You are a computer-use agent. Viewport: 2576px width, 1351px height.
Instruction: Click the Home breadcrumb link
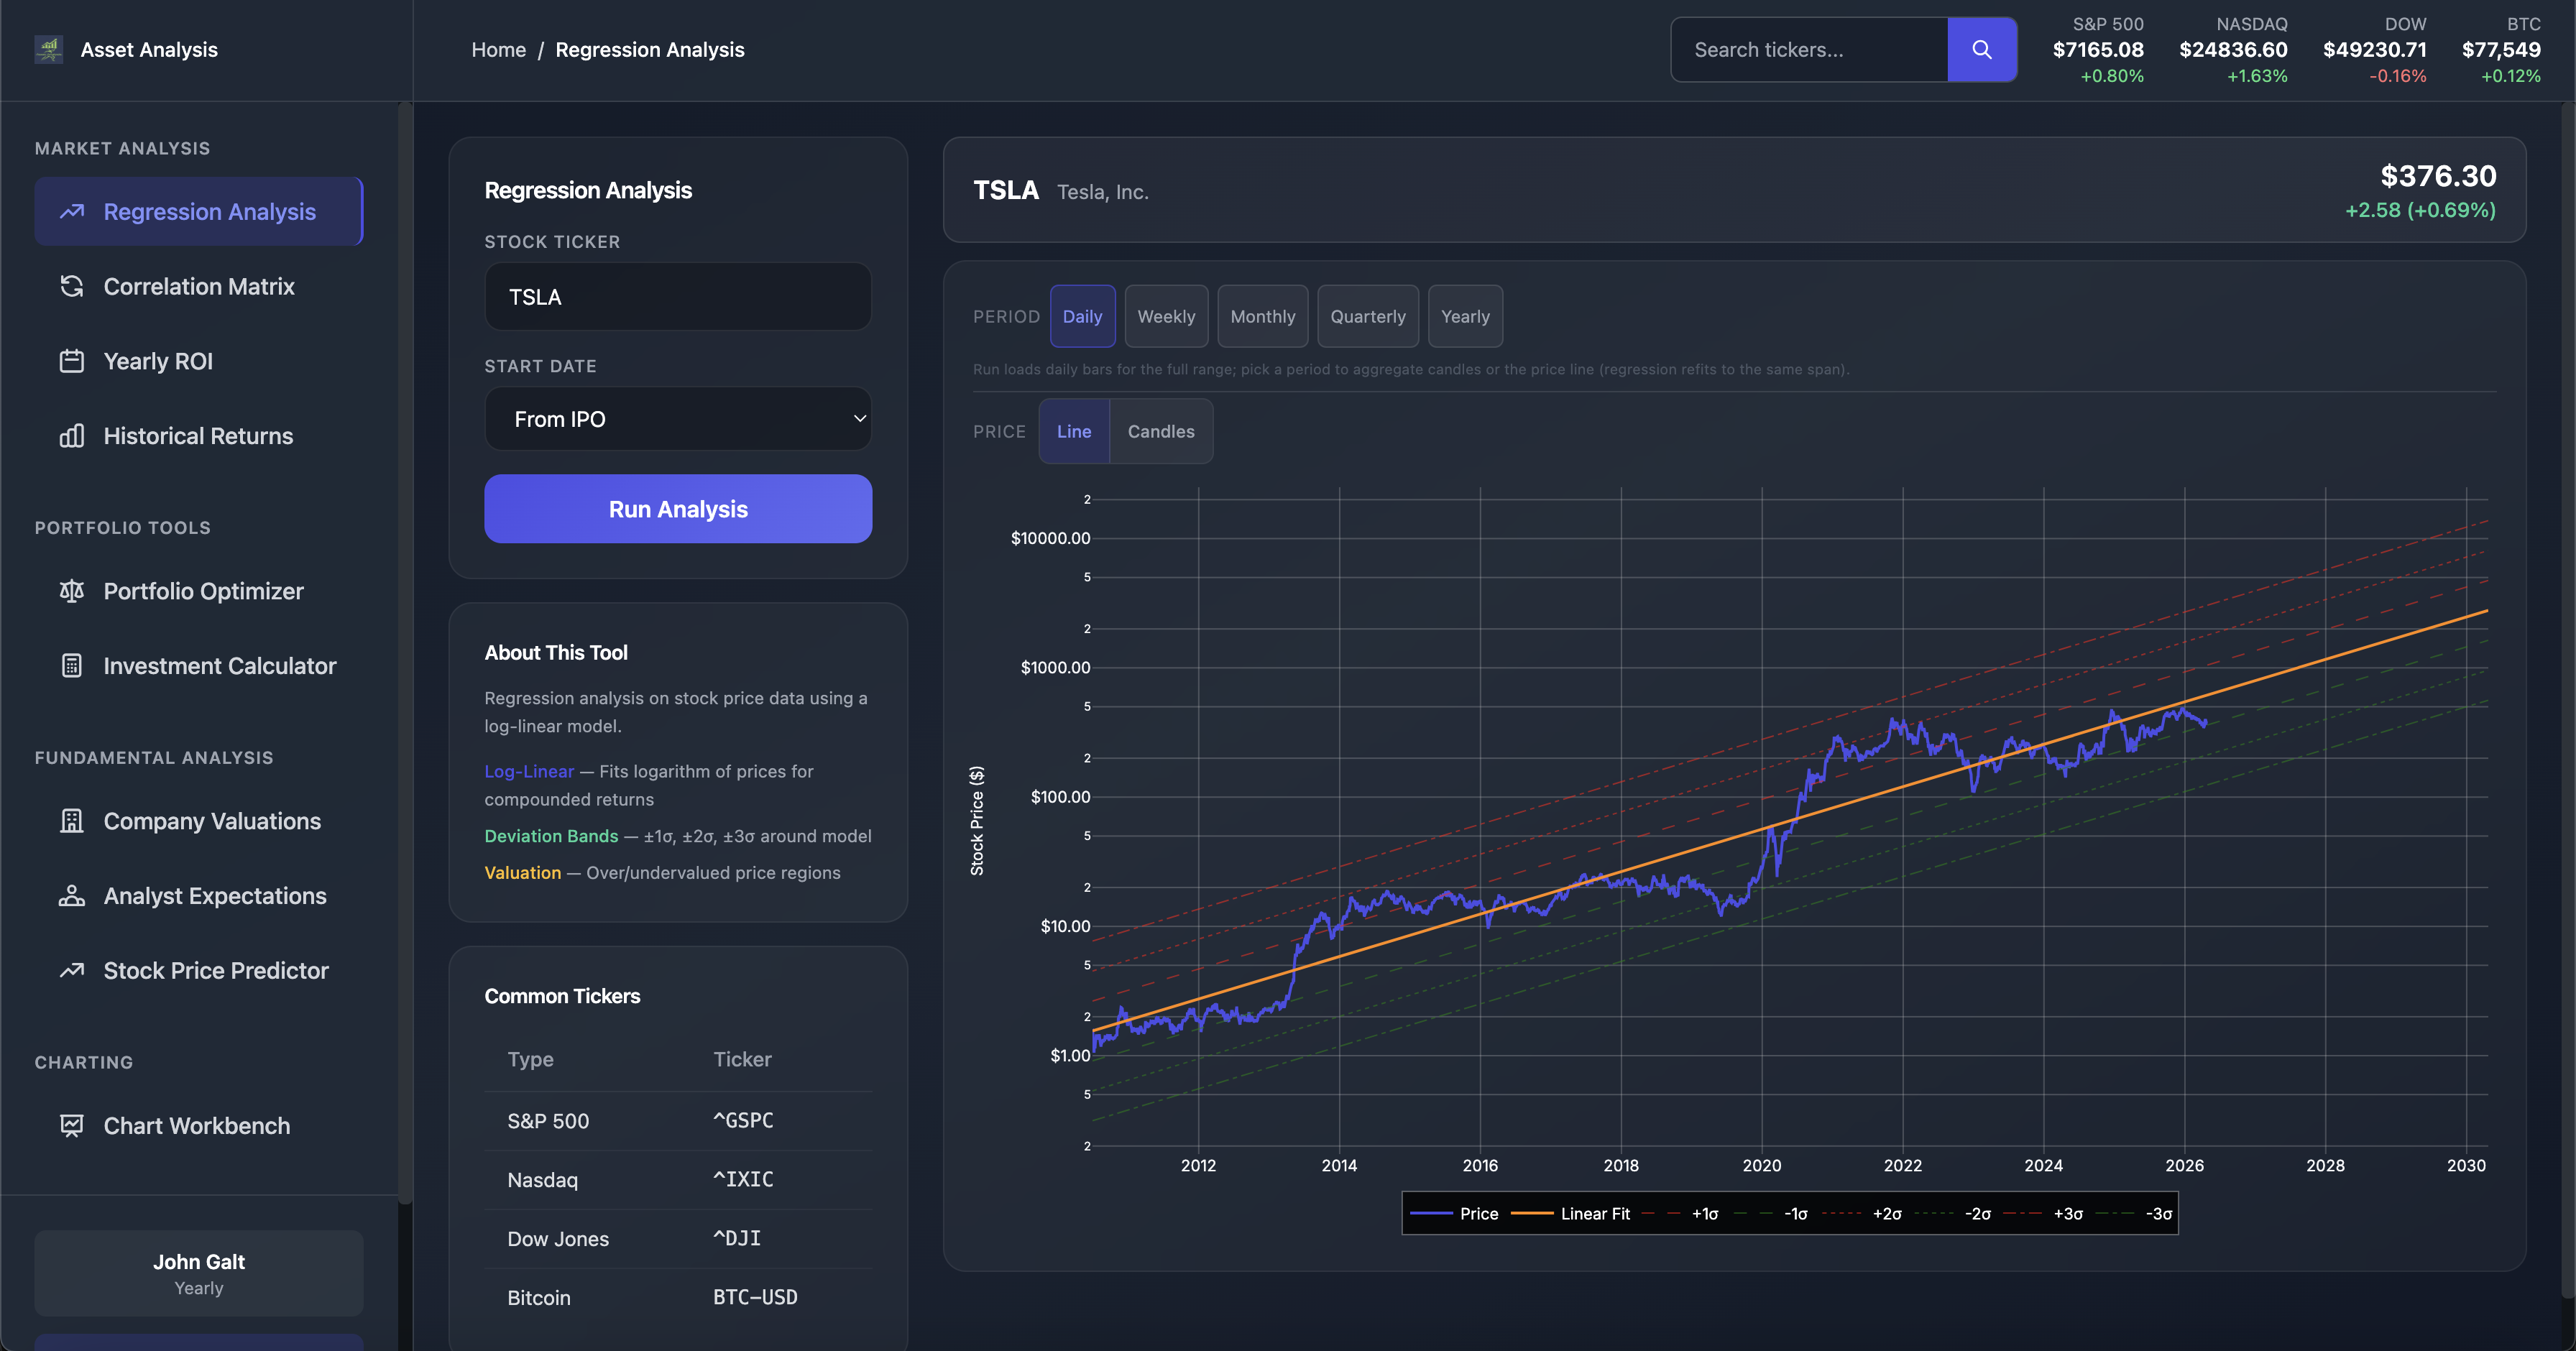click(498, 49)
